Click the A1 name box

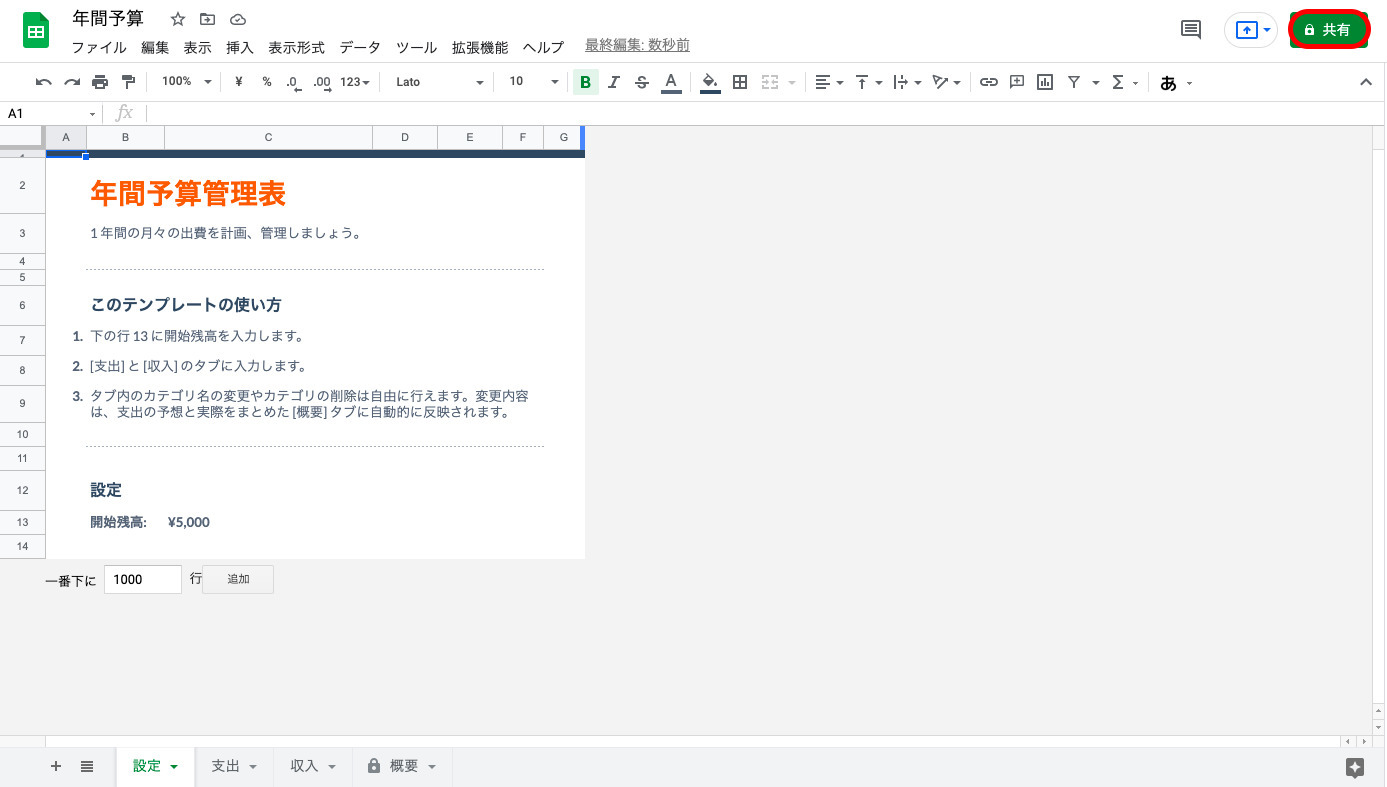pos(52,114)
